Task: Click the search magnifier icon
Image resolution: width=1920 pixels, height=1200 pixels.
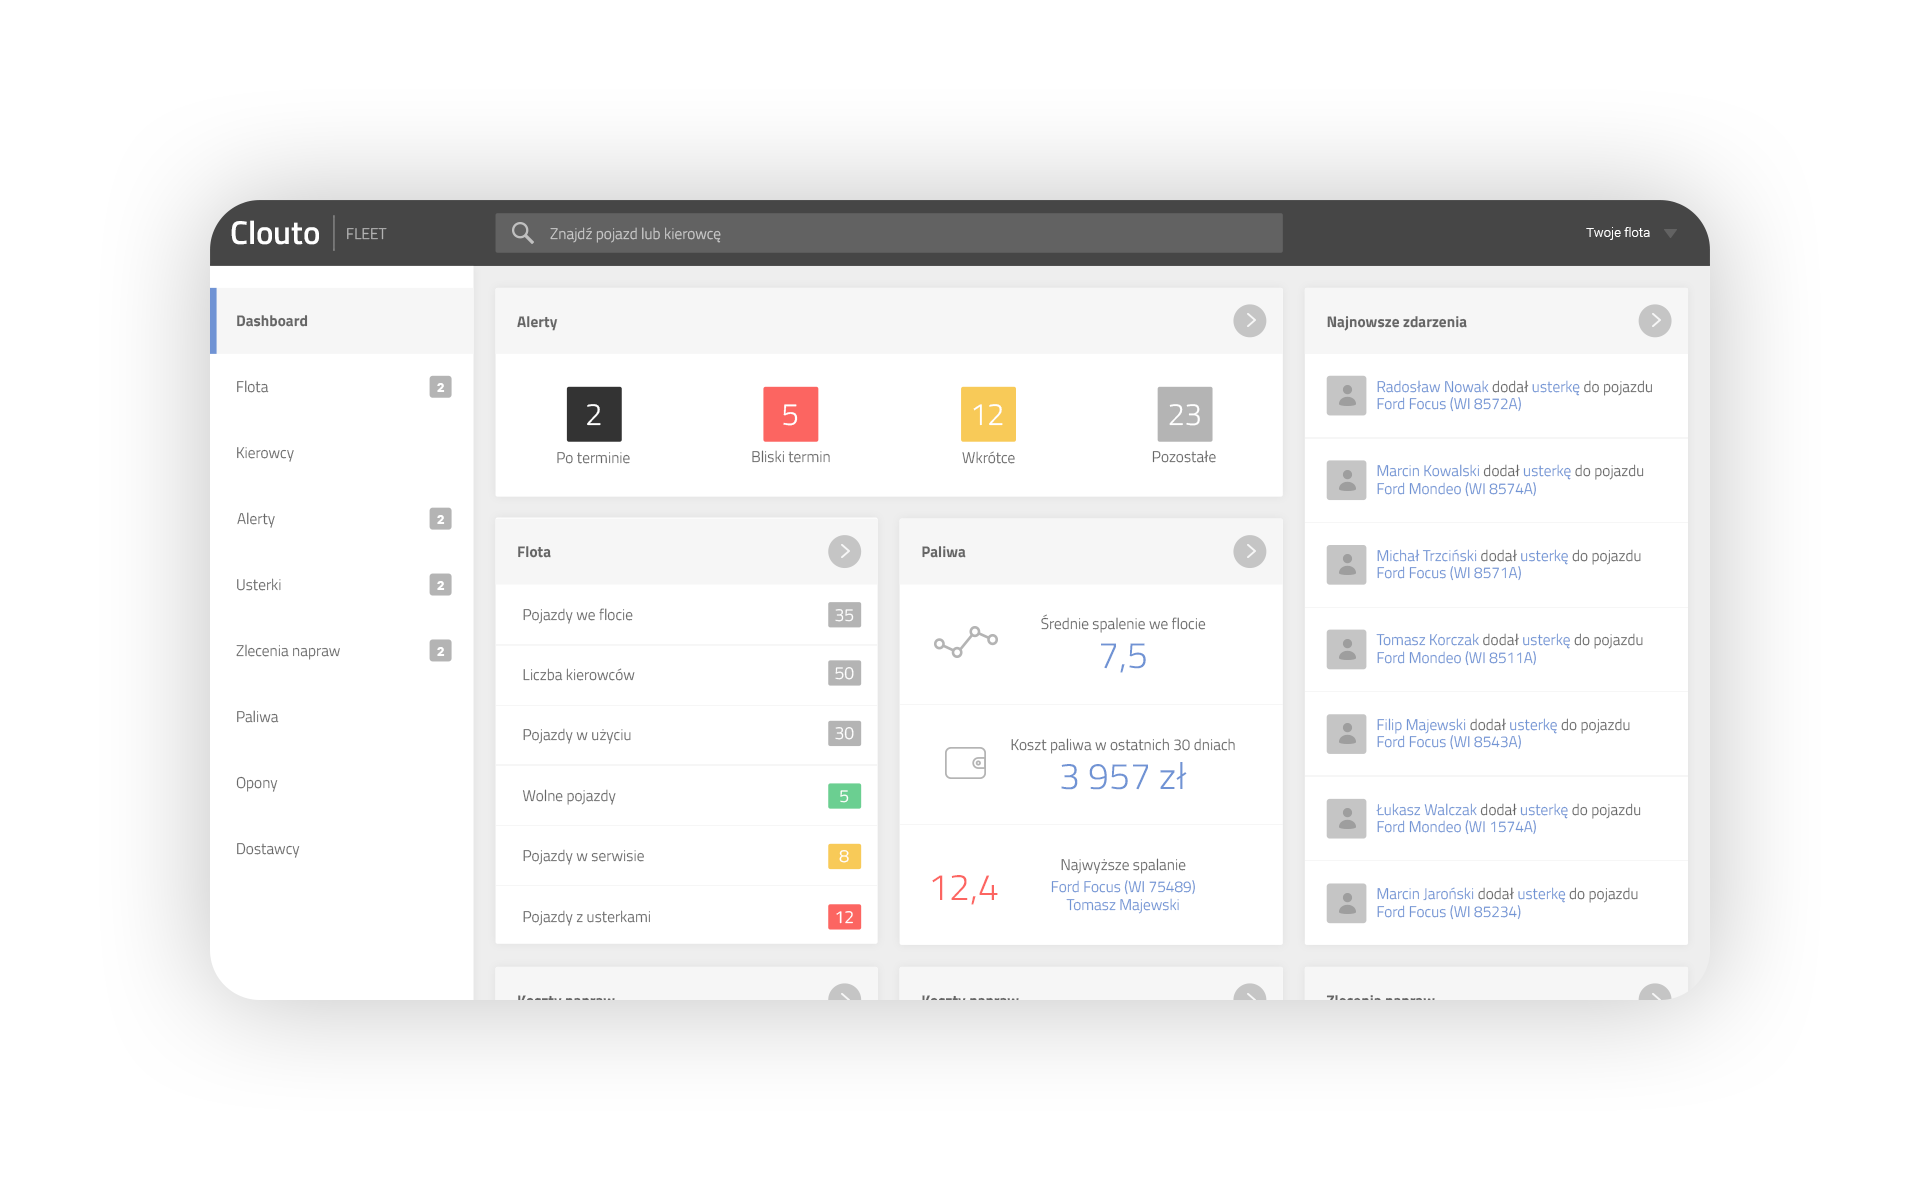Action: (x=522, y=233)
